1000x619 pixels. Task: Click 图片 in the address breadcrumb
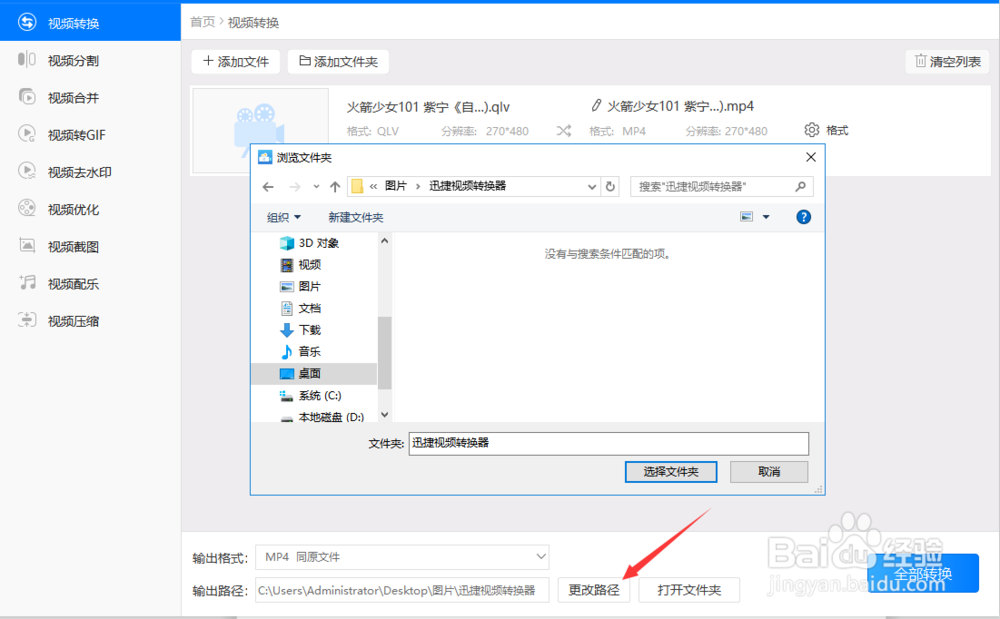(396, 186)
